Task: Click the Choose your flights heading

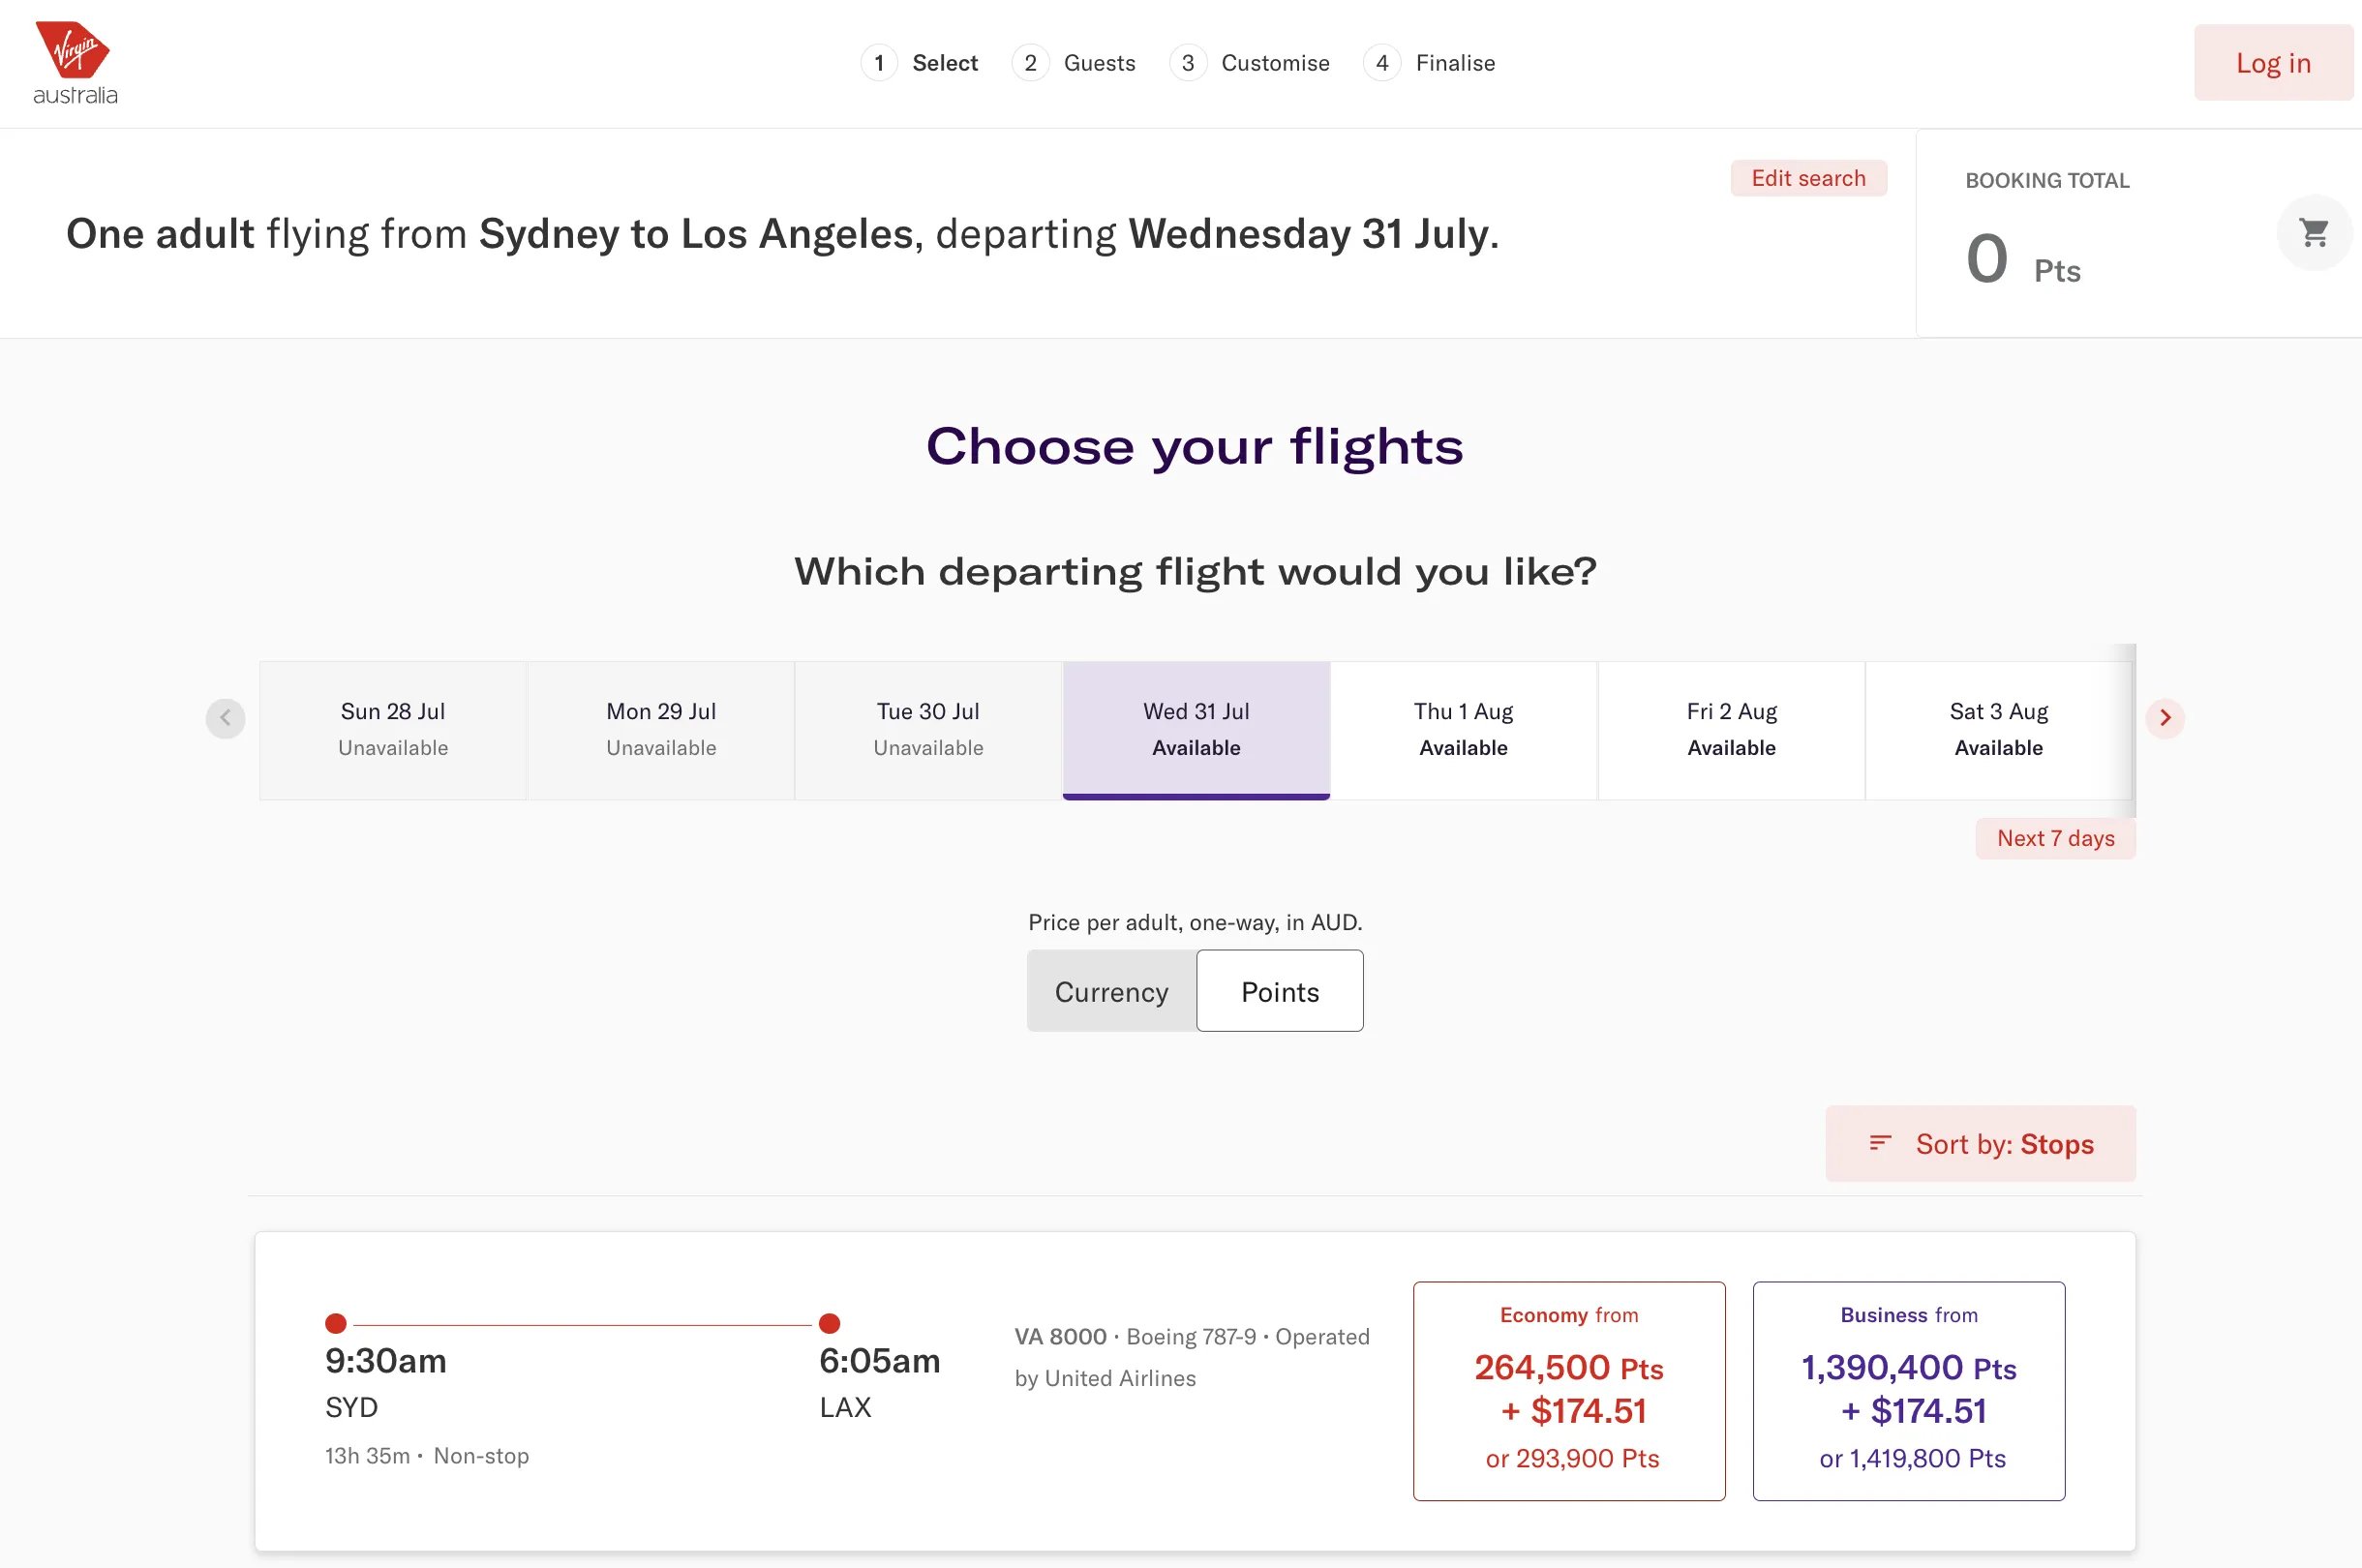Action: 1195,446
